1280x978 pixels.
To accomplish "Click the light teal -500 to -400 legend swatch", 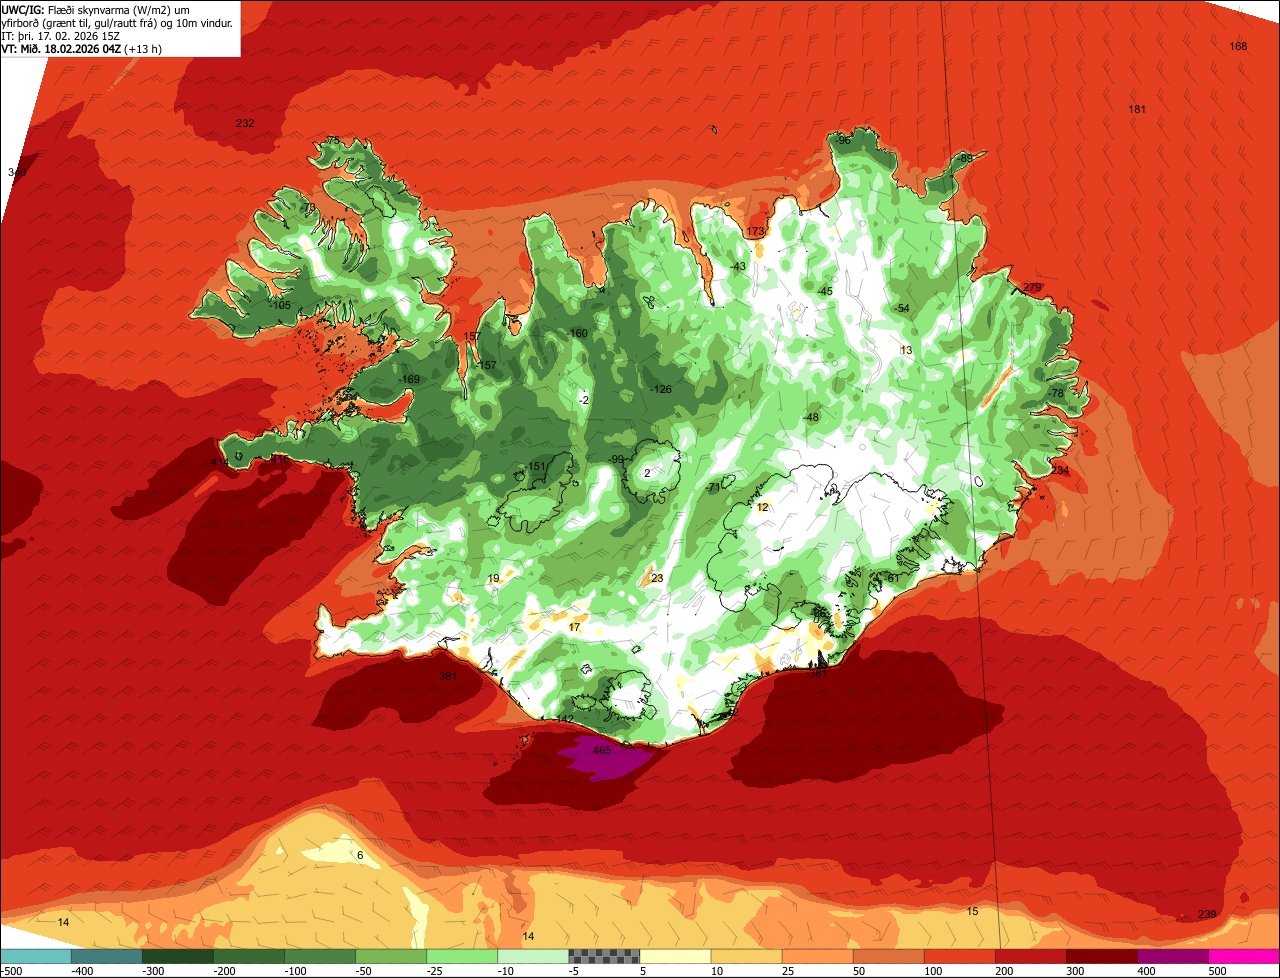I will [35, 956].
